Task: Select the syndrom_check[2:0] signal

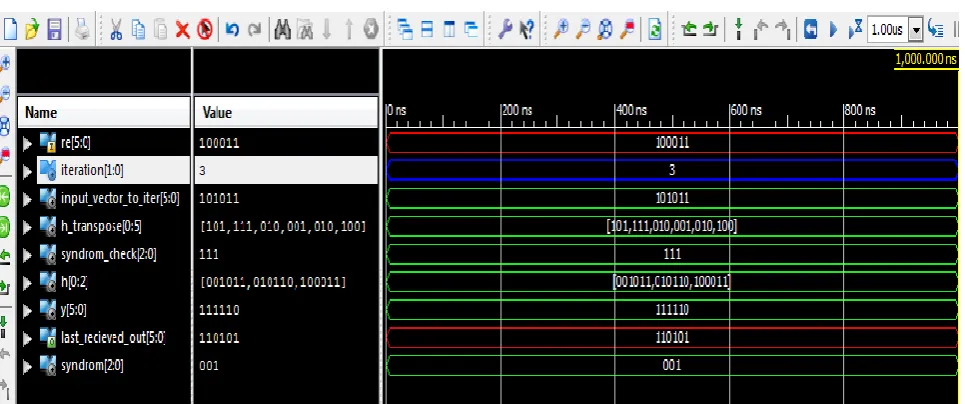Action: coord(108,254)
